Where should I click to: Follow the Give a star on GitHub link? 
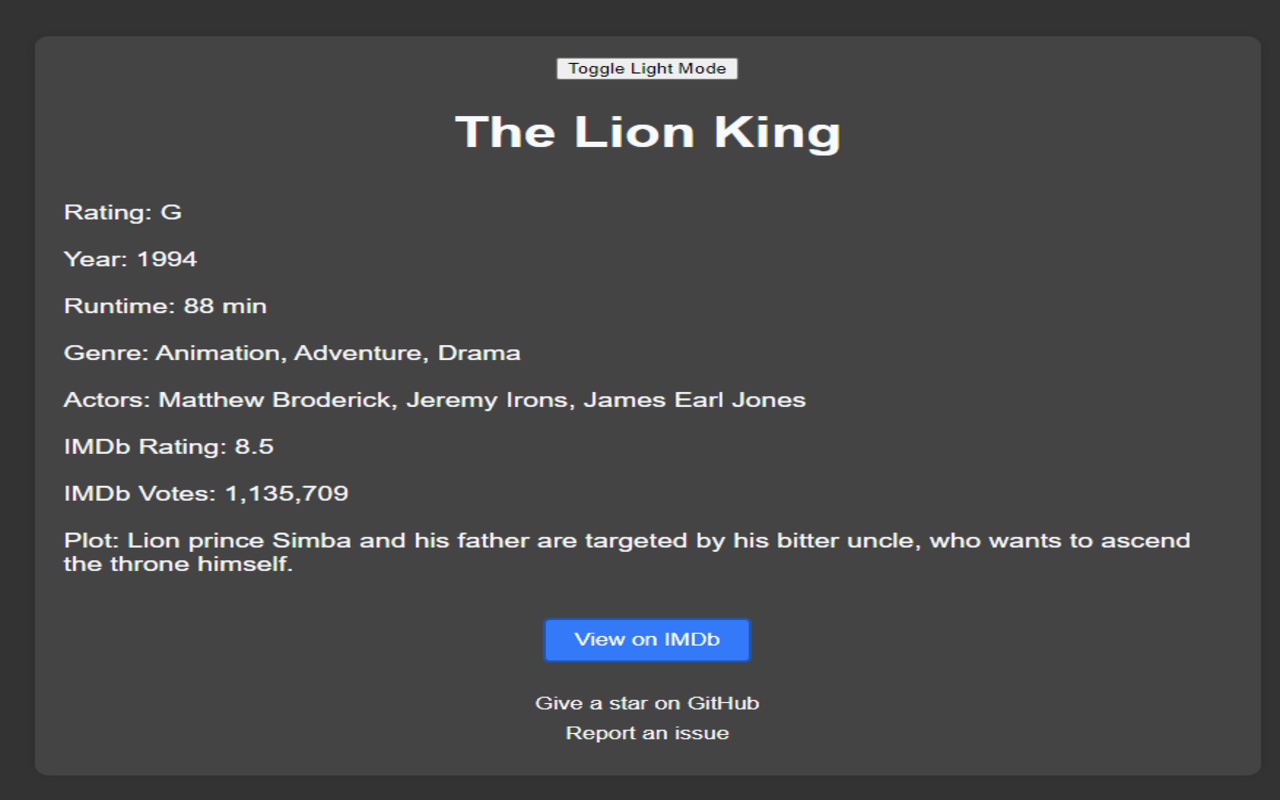[x=647, y=703]
